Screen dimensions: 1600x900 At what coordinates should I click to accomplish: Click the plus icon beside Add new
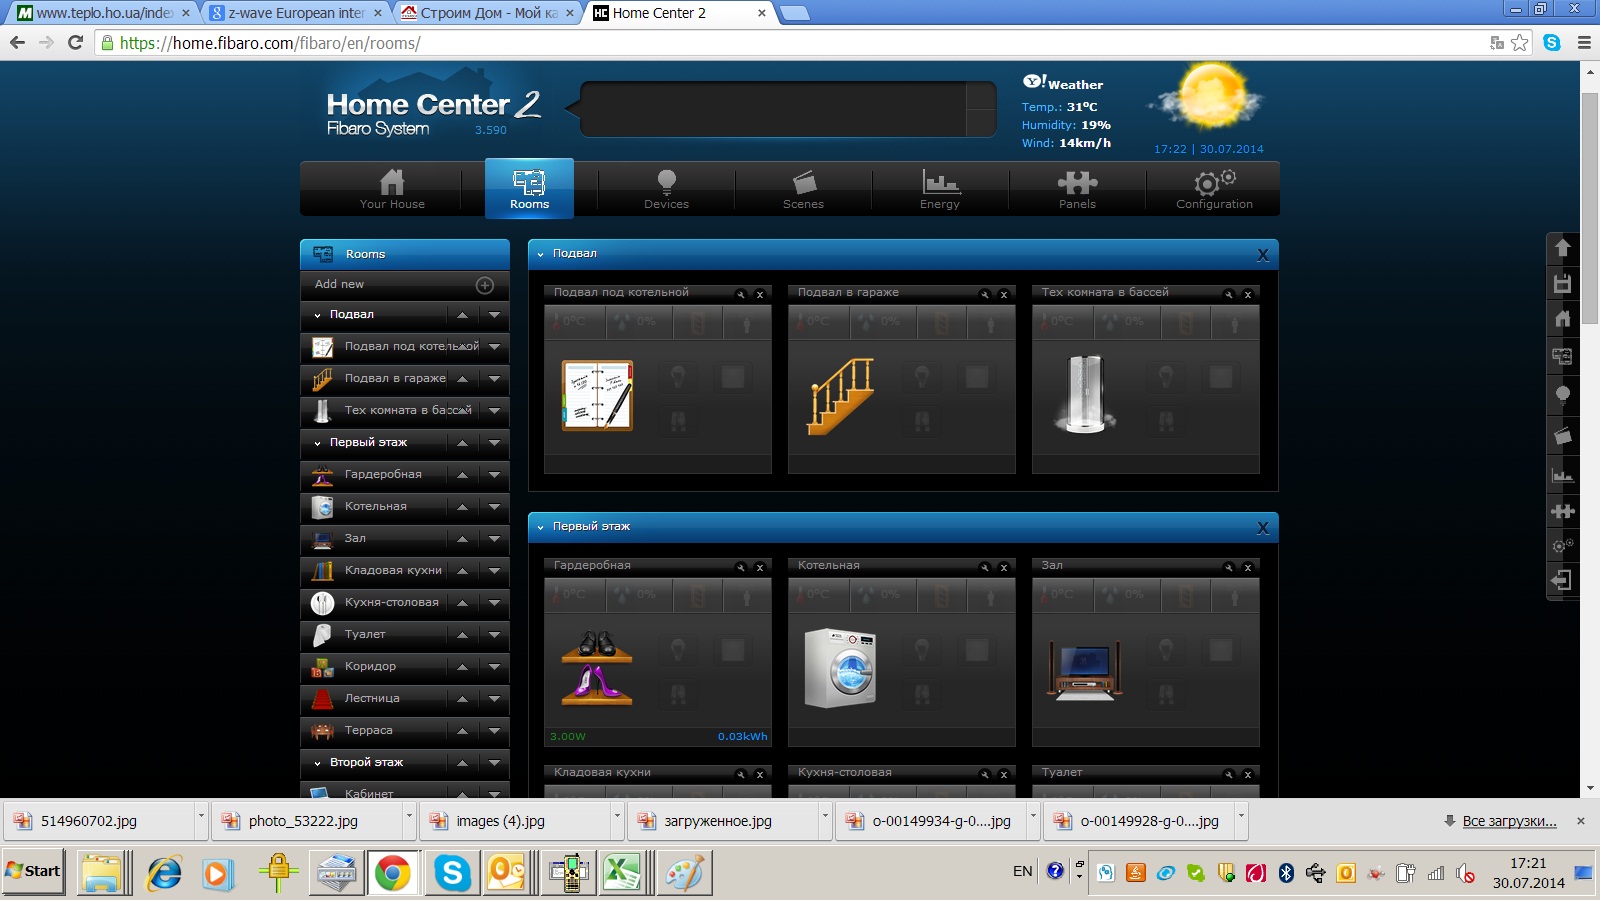coord(485,285)
